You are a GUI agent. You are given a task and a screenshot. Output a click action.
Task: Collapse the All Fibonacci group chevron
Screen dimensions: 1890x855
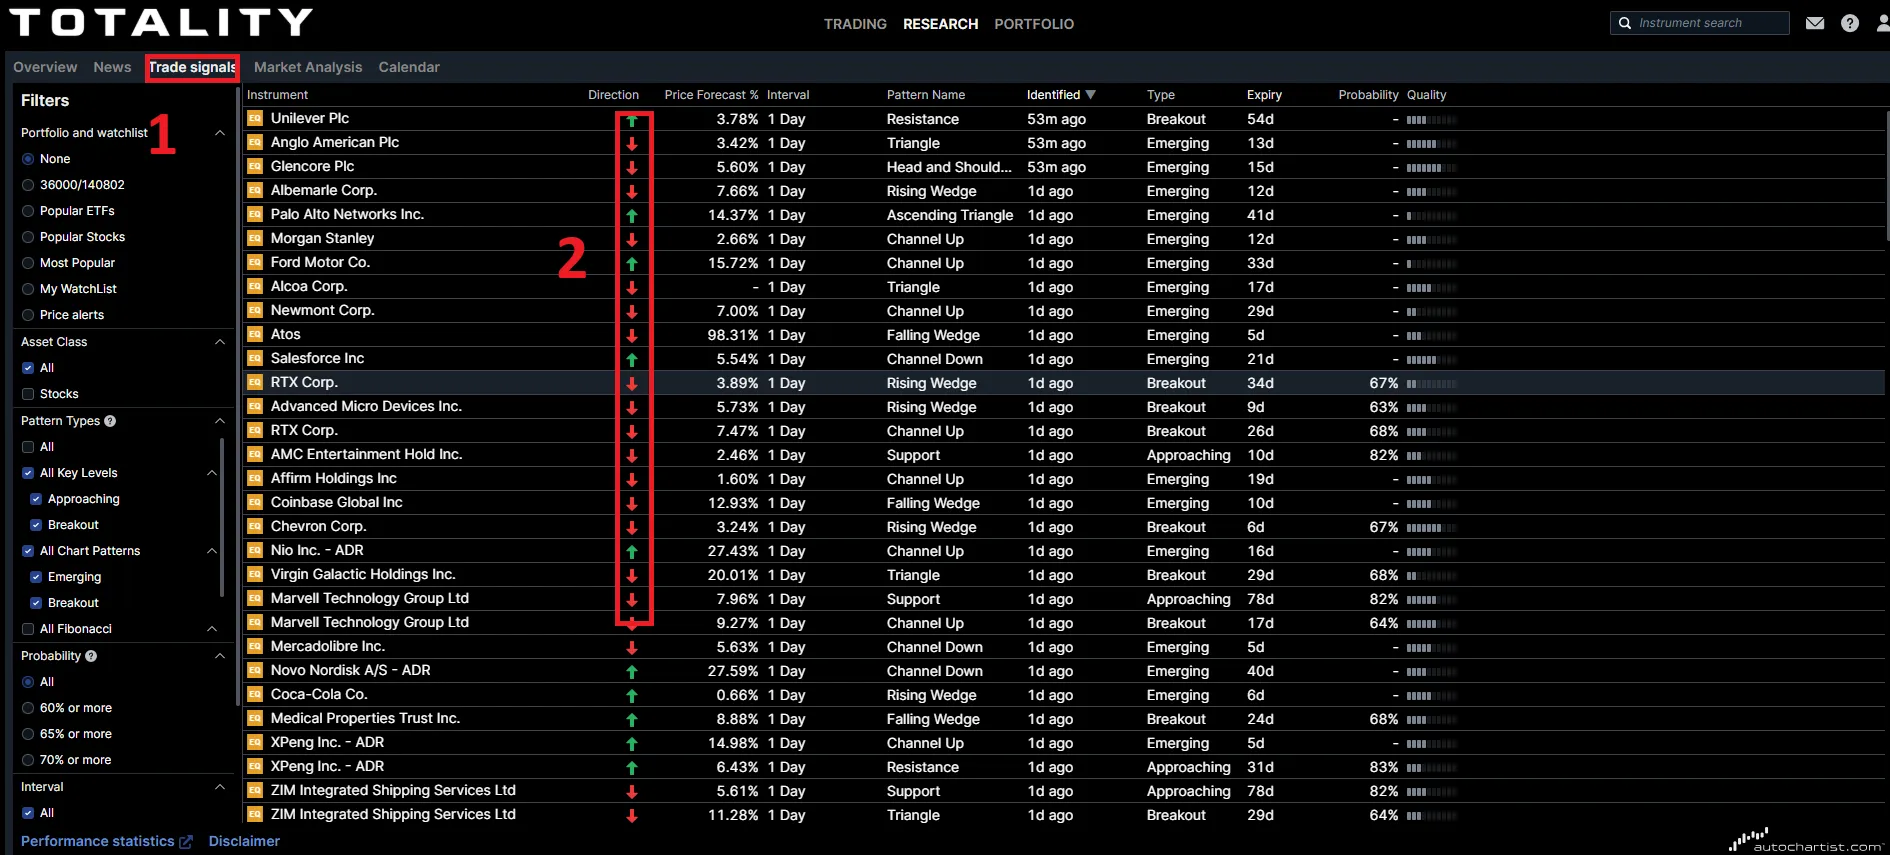(x=212, y=629)
